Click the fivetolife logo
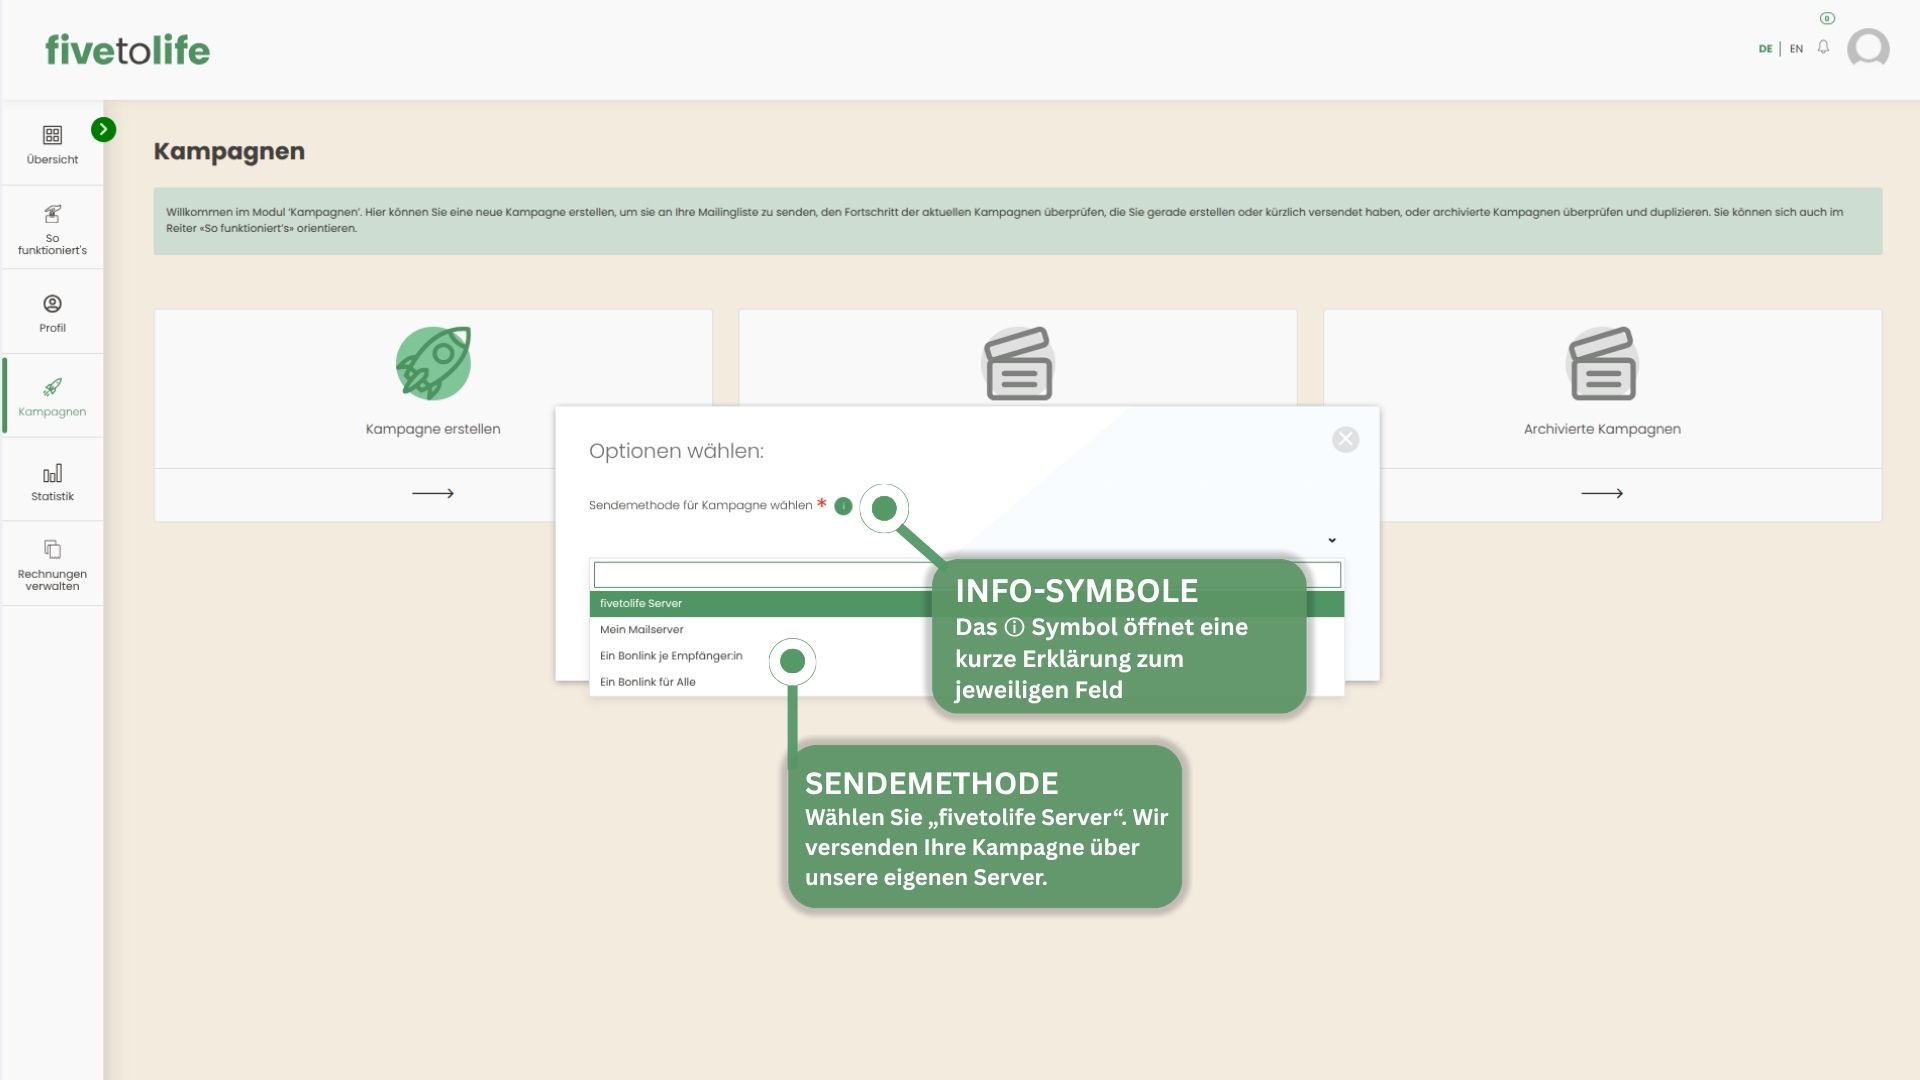This screenshot has height=1080, width=1920. tap(127, 50)
